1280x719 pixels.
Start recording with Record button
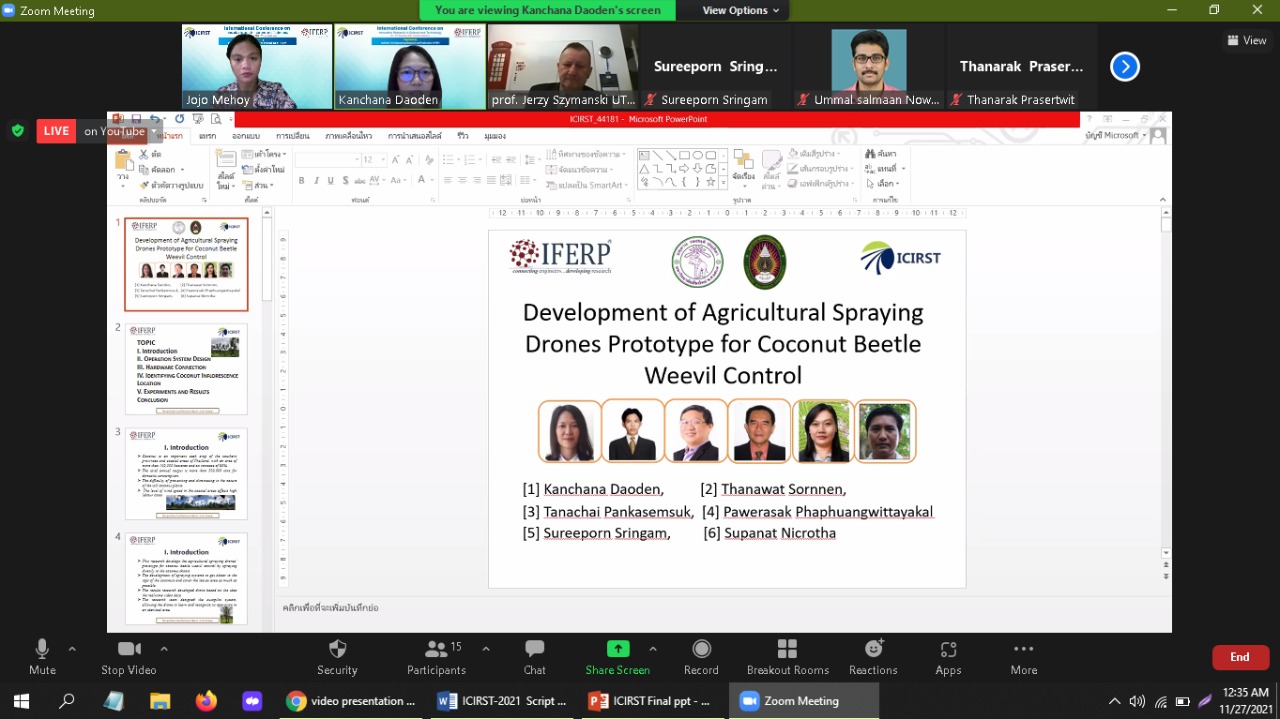tap(701, 657)
